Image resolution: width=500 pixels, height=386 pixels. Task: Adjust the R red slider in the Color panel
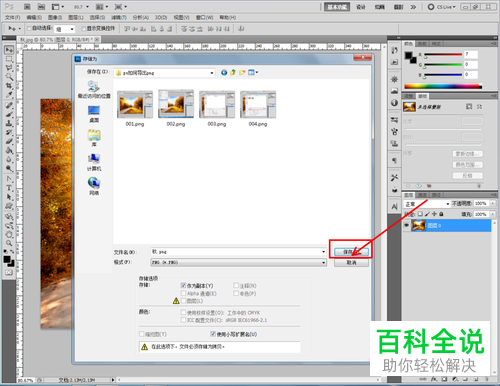pos(443,54)
